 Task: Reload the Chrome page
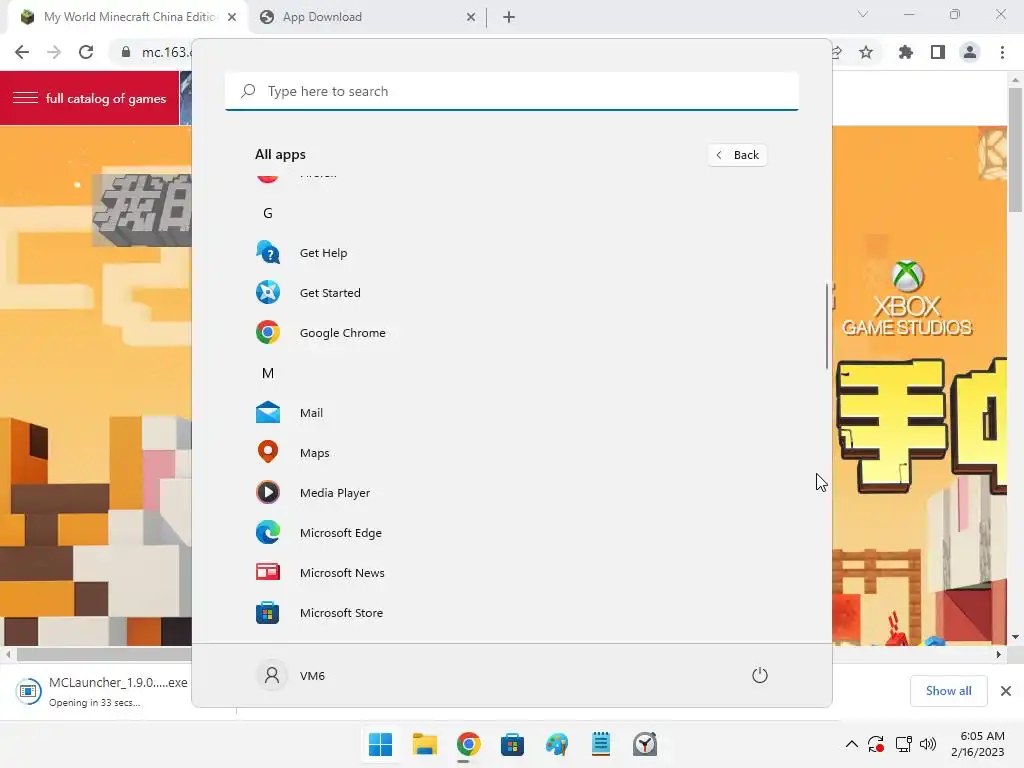[86, 52]
